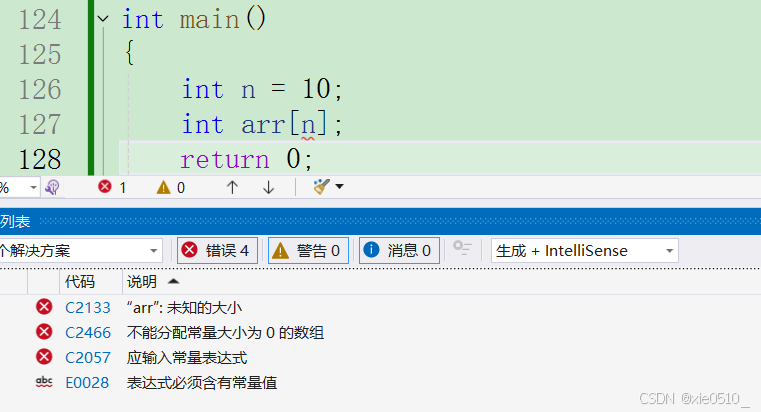Click line number 126 in gutter
Viewport: 761px width, 412px height.
click(x=40, y=90)
